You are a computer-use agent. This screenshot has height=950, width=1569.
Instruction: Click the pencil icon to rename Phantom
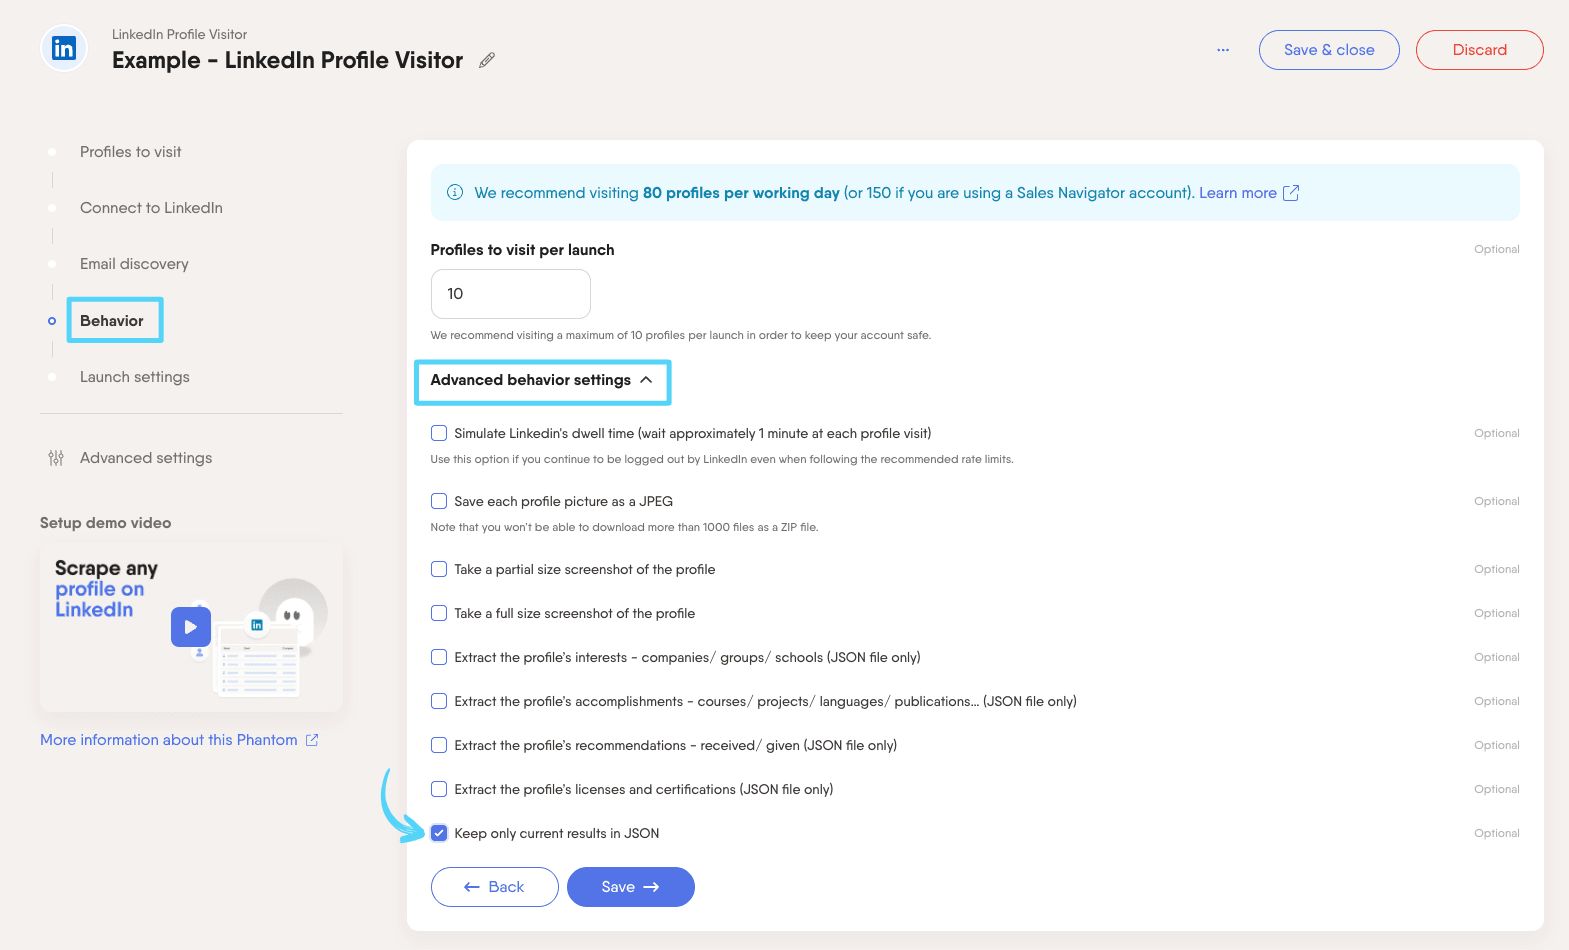click(x=487, y=60)
